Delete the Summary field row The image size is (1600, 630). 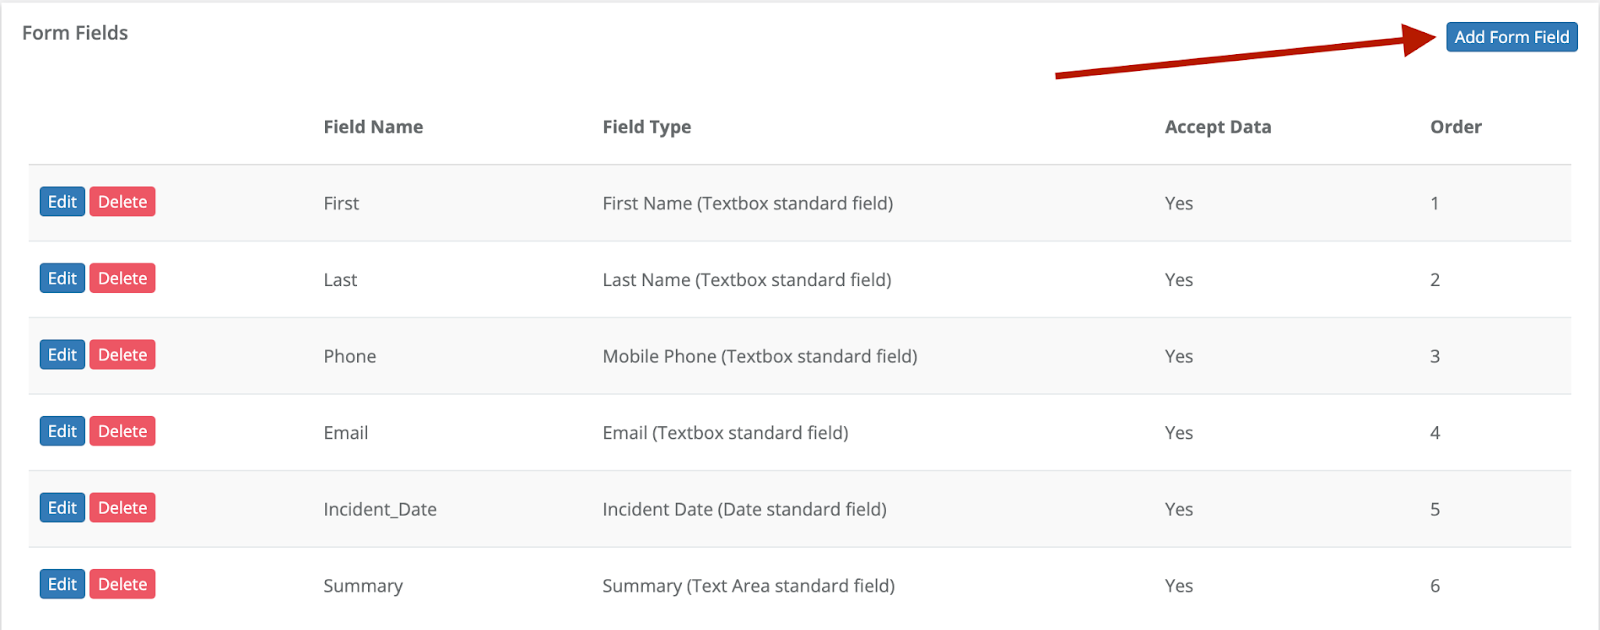(122, 584)
